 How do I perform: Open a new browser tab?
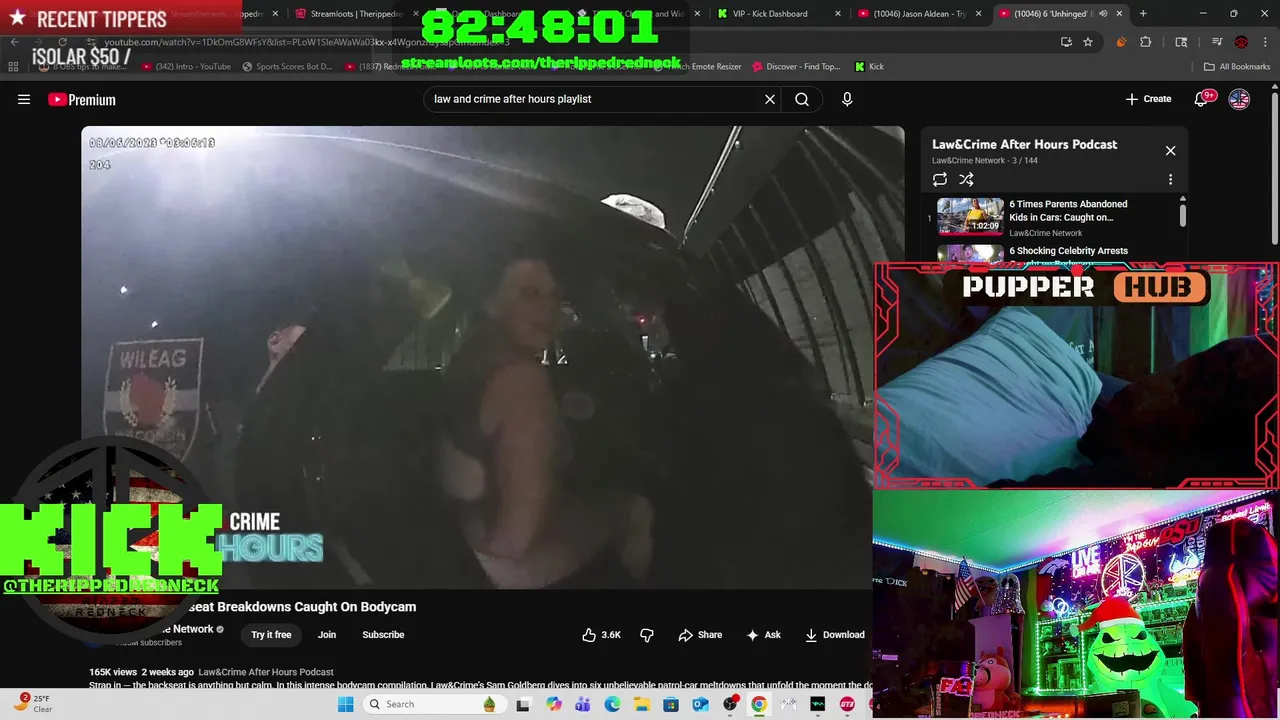pyautogui.click(x=1143, y=14)
